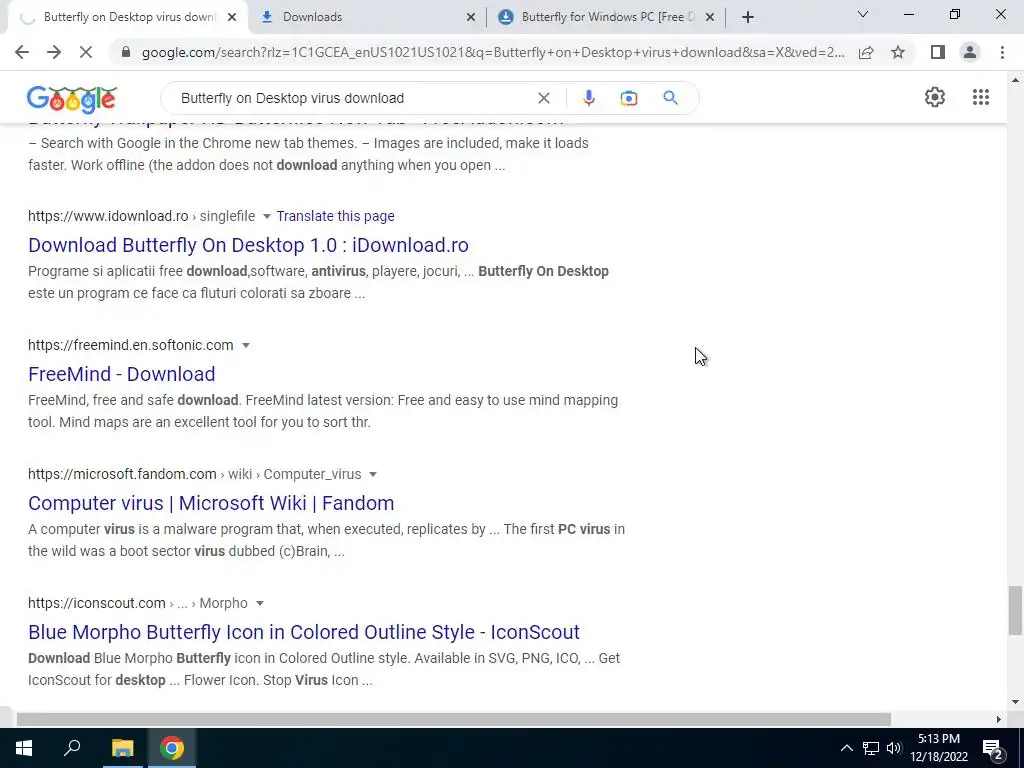Bookmark this tab with the star
This screenshot has height=768, width=1024.
click(x=898, y=52)
